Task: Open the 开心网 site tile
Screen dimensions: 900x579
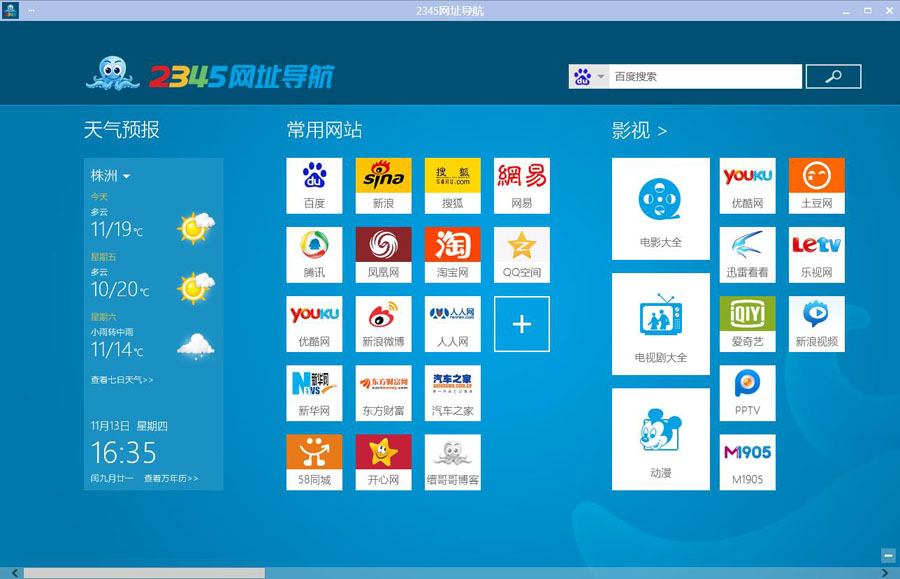Action: (x=383, y=463)
